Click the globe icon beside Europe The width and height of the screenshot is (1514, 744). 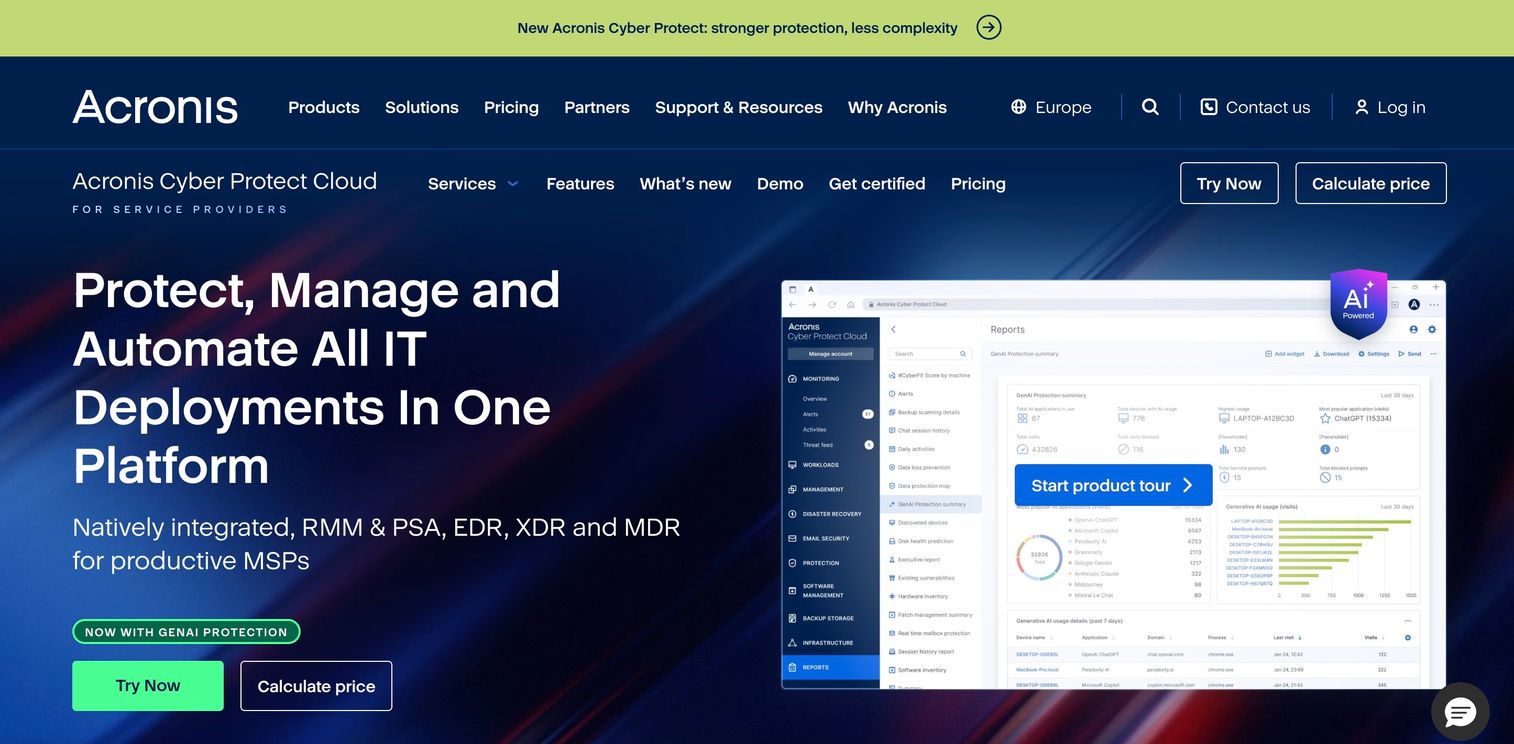pyautogui.click(x=1019, y=107)
